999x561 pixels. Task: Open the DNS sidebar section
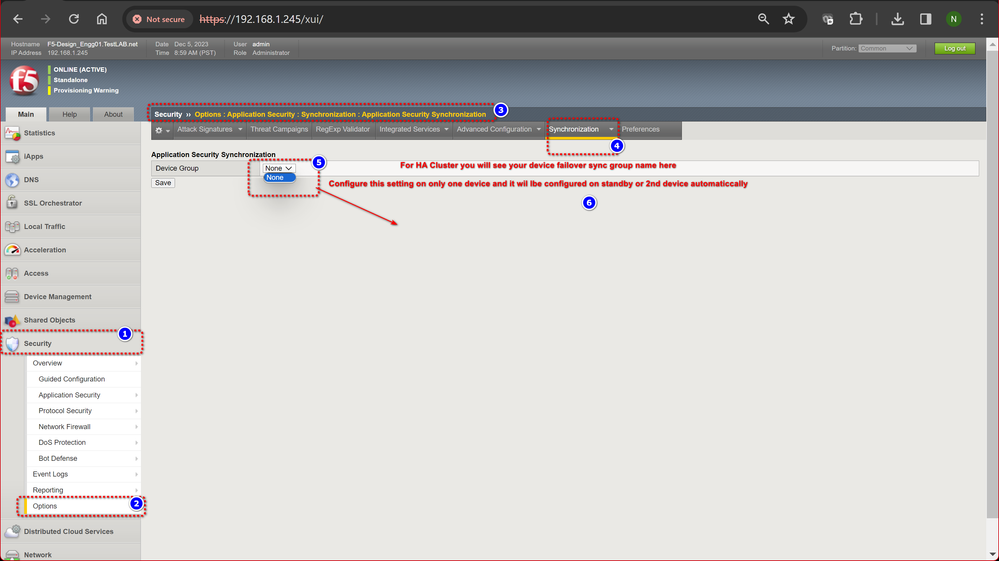pyautogui.click(x=70, y=180)
